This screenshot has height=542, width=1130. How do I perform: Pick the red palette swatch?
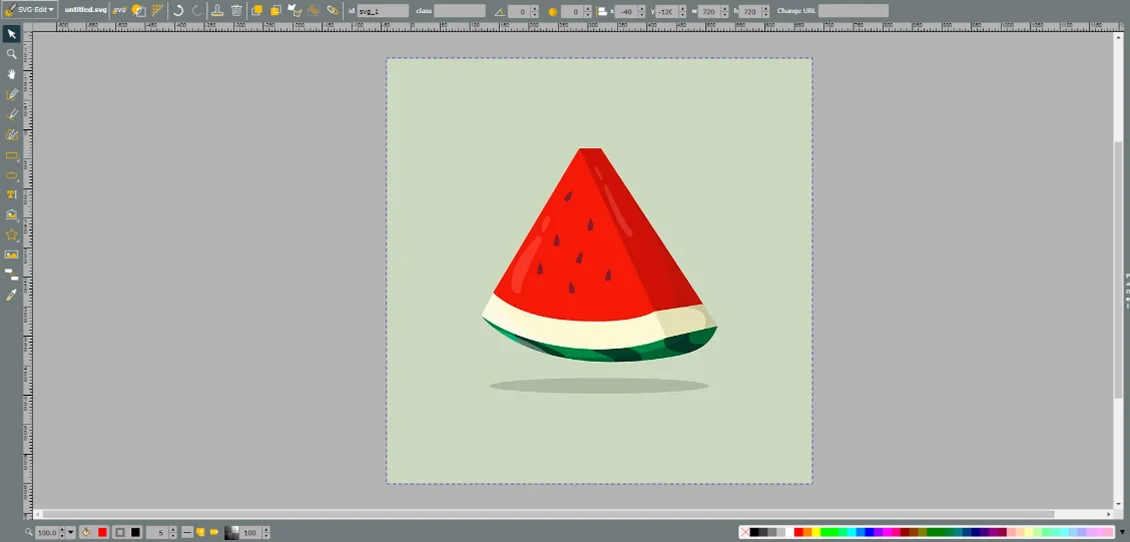tap(798, 533)
